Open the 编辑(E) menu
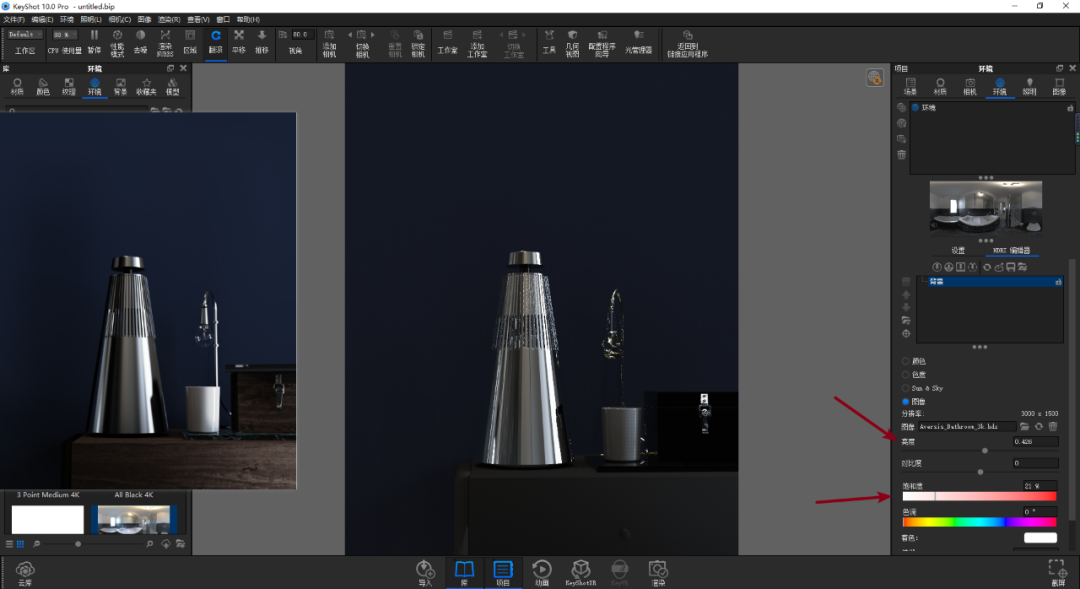The image size is (1080, 589). pyautogui.click(x=42, y=20)
